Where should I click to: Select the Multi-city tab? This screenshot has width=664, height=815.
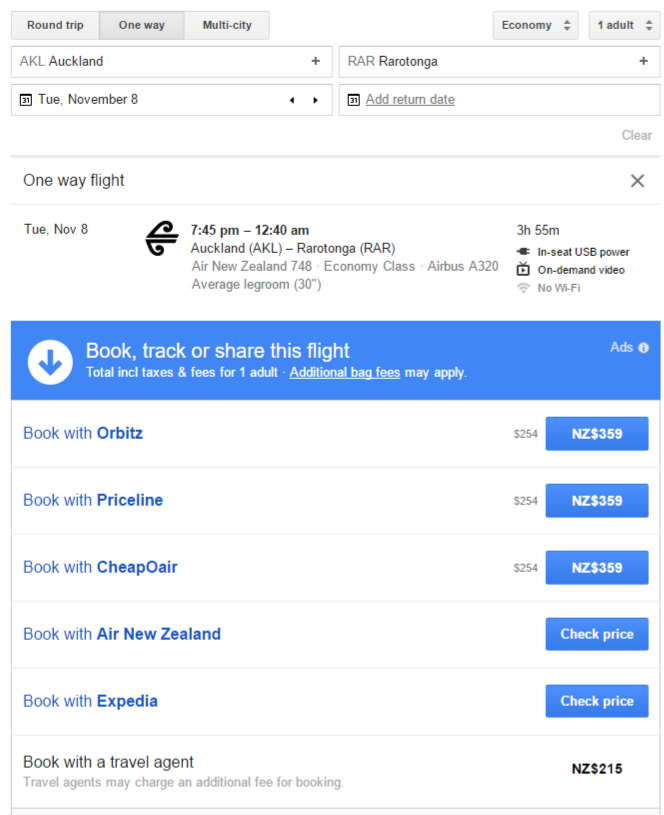point(227,25)
